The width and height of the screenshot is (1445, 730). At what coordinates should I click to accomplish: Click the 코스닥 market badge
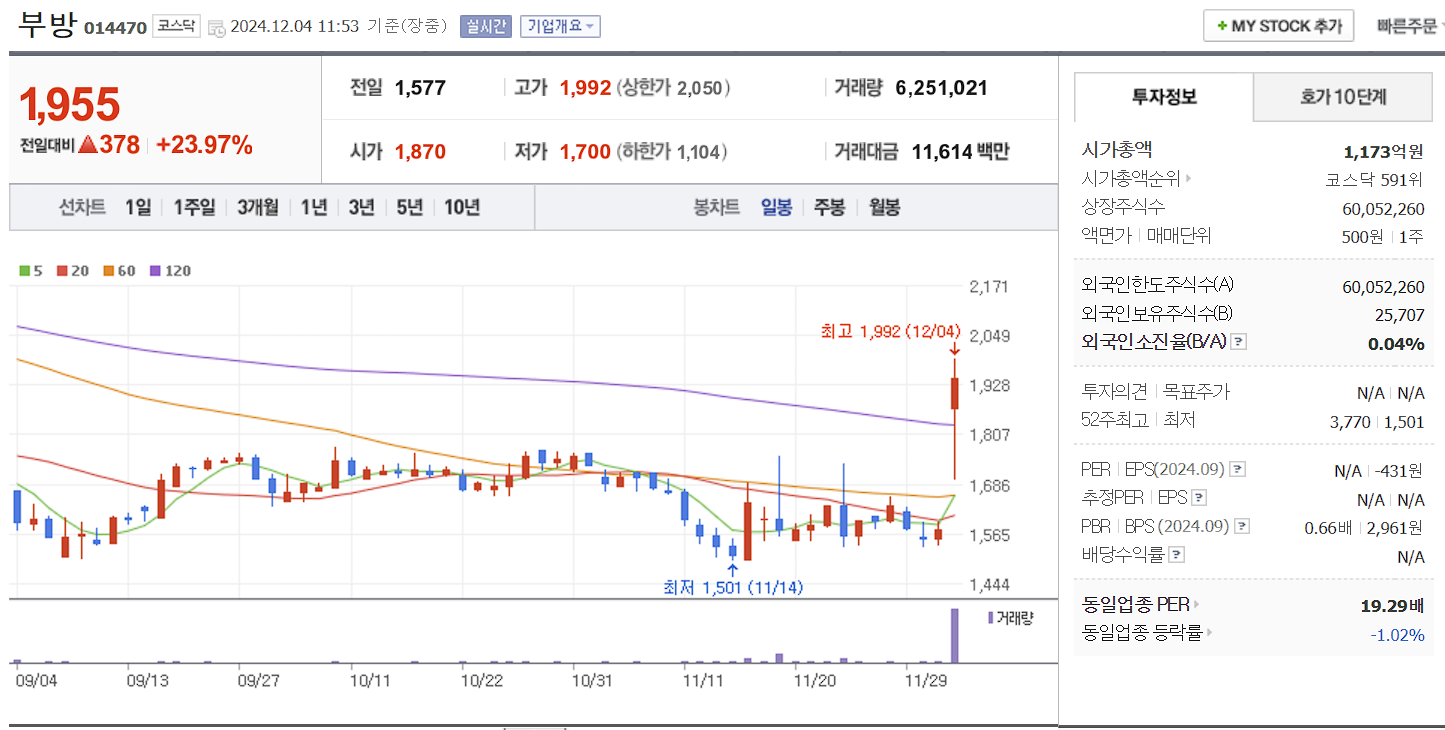coord(177,27)
